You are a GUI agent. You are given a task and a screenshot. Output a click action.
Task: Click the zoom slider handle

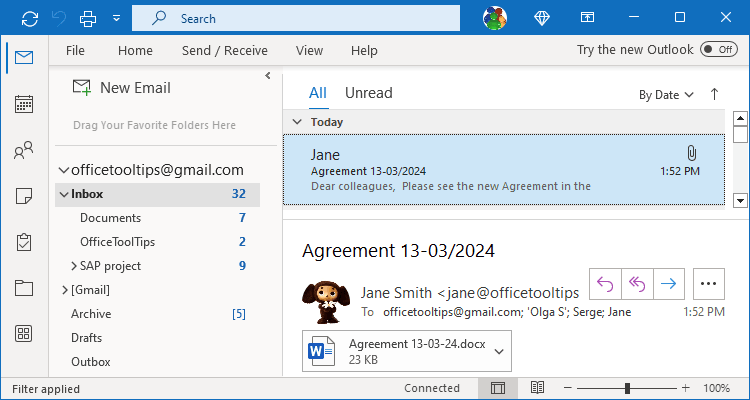(627, 388)
